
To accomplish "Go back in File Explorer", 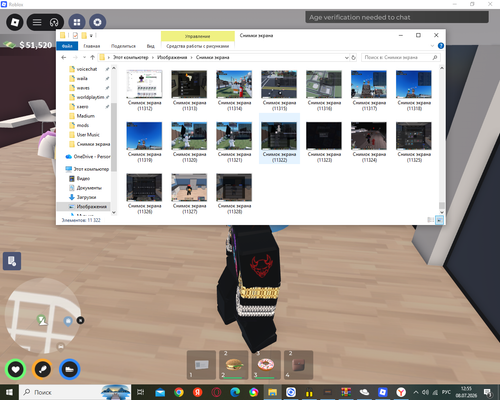I will click(x=64, y=57).
